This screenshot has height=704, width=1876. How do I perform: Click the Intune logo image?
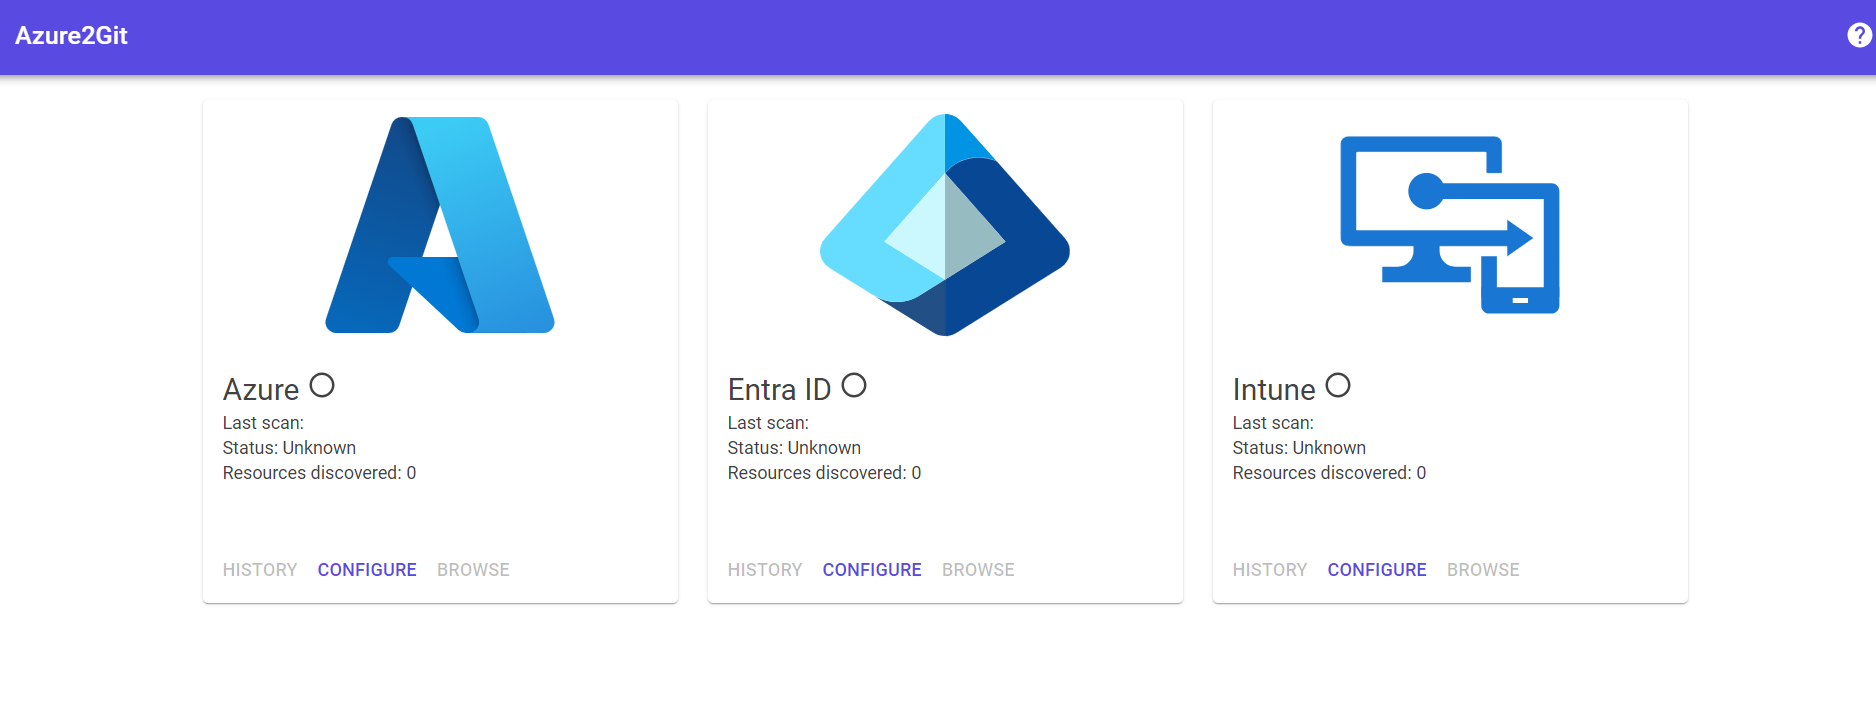(1450, 225)
